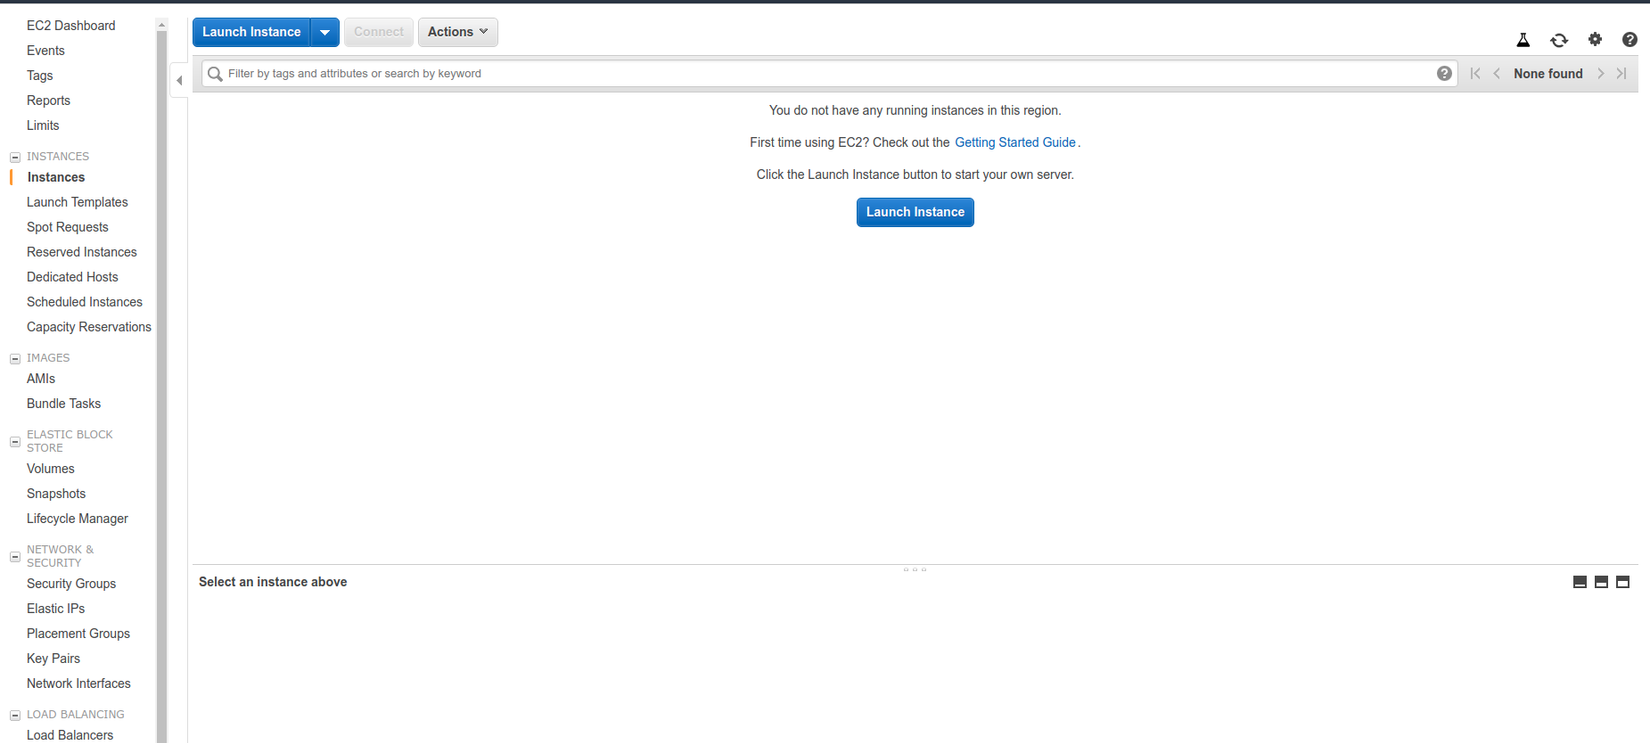Click the top toolbar Launch Instance button
This screenshot has height=743, width=1650.
click(x=252, y=32)
